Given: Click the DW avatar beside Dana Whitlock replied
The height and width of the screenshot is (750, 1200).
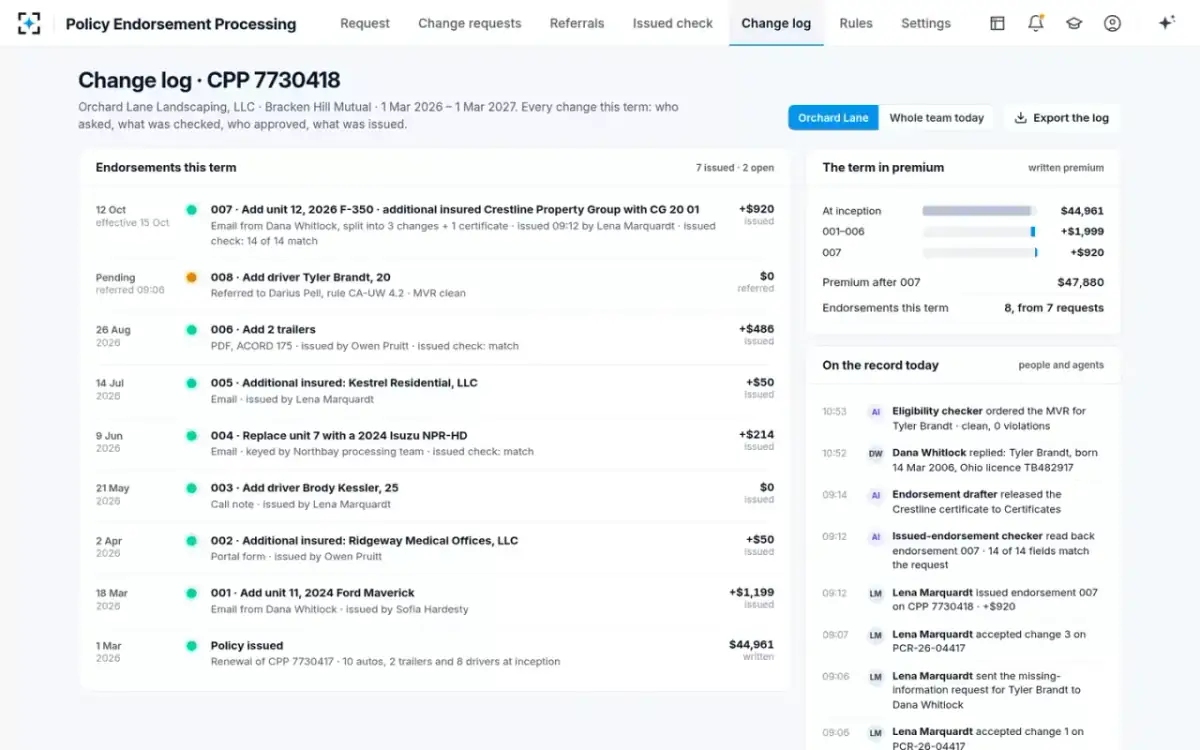Looking at the screenshot, I should click(x=875, y=453).
